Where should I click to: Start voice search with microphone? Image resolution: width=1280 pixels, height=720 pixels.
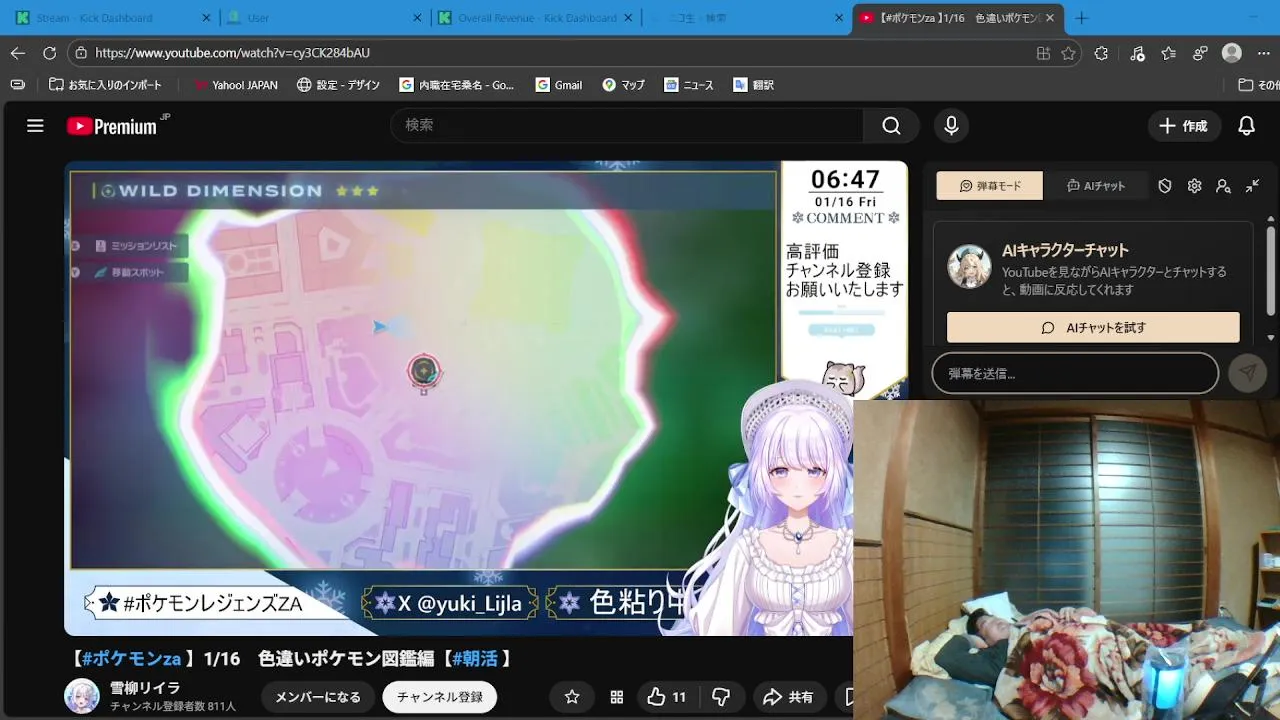click(x=951, y=126)
